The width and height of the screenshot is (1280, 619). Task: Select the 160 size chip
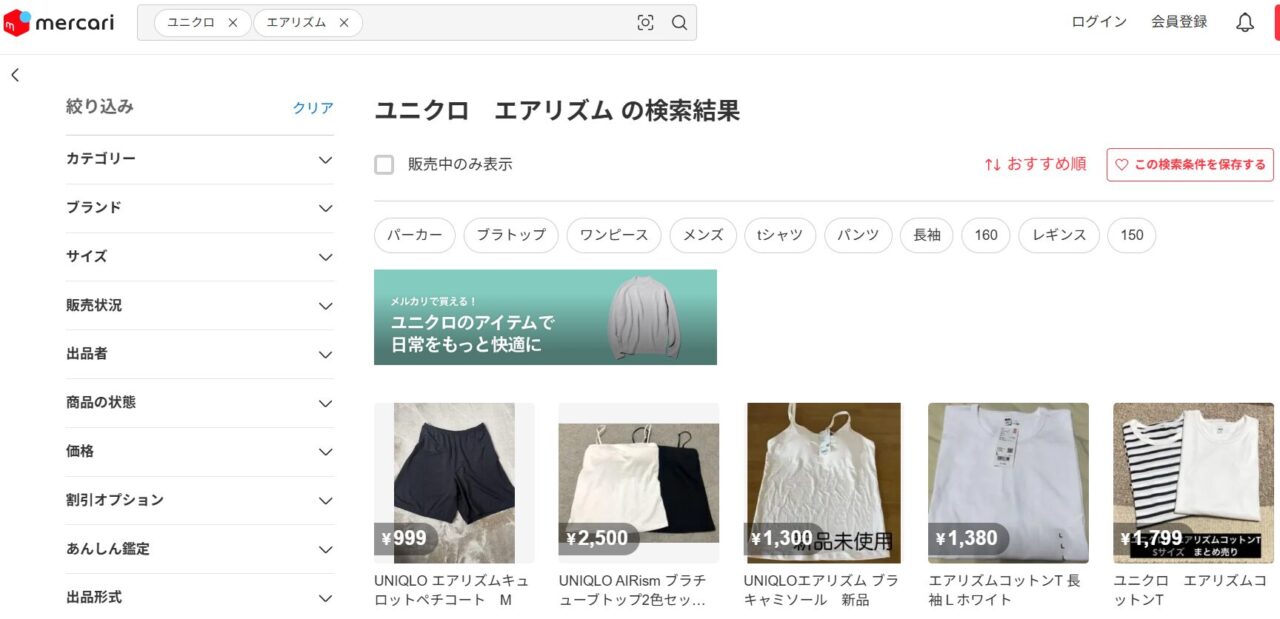click(x=986, y=235)
